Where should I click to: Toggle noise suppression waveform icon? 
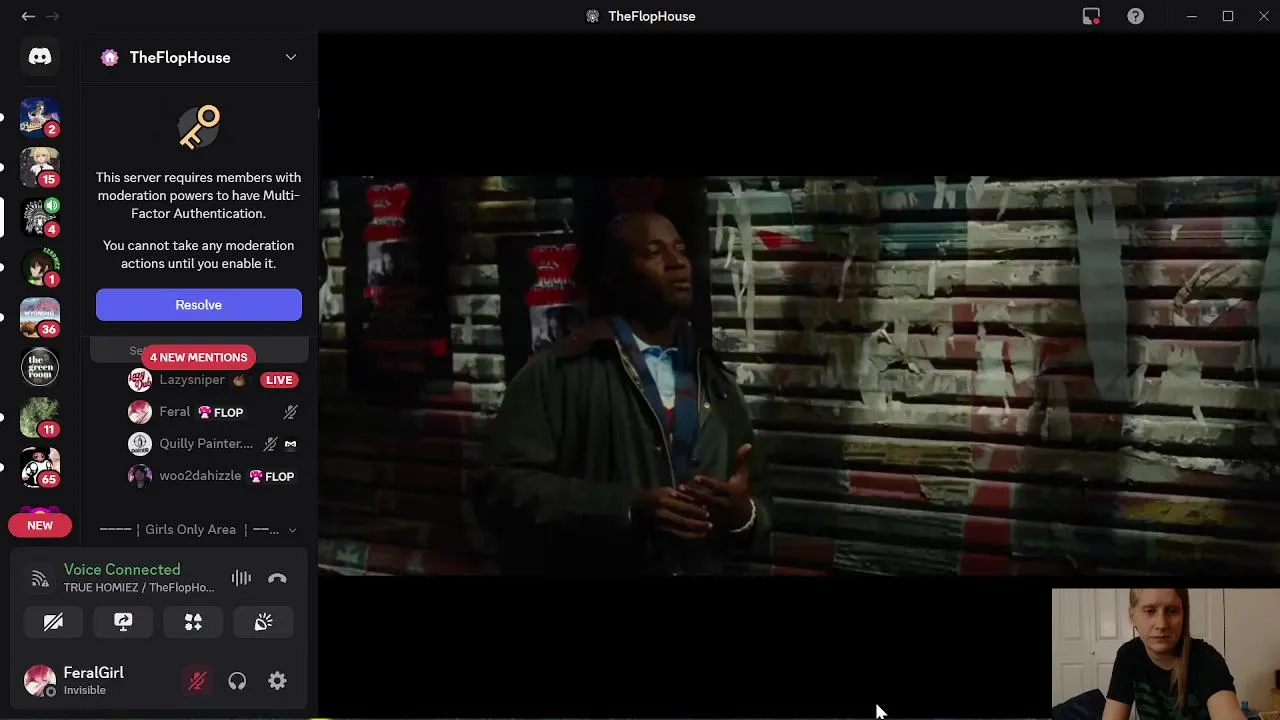point(241,578)
